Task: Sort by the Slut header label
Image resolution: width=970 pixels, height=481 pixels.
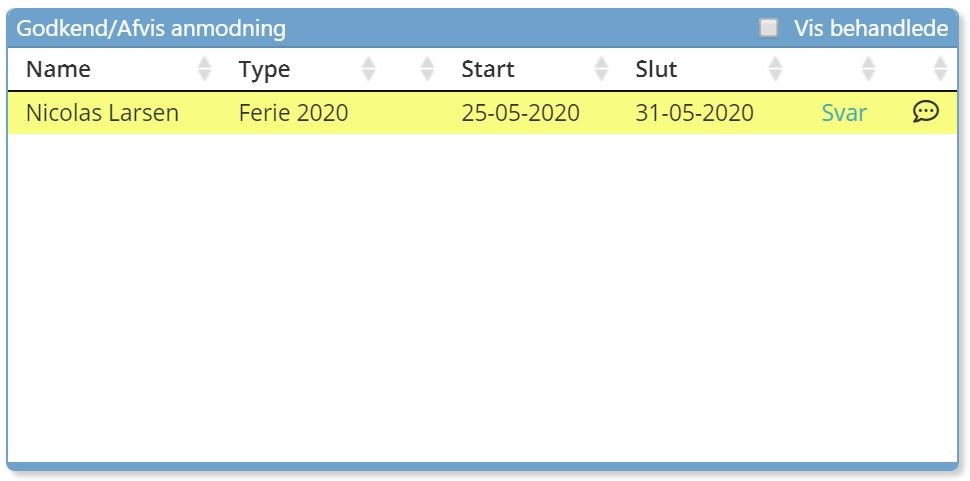Action: (x=656, y=69)
